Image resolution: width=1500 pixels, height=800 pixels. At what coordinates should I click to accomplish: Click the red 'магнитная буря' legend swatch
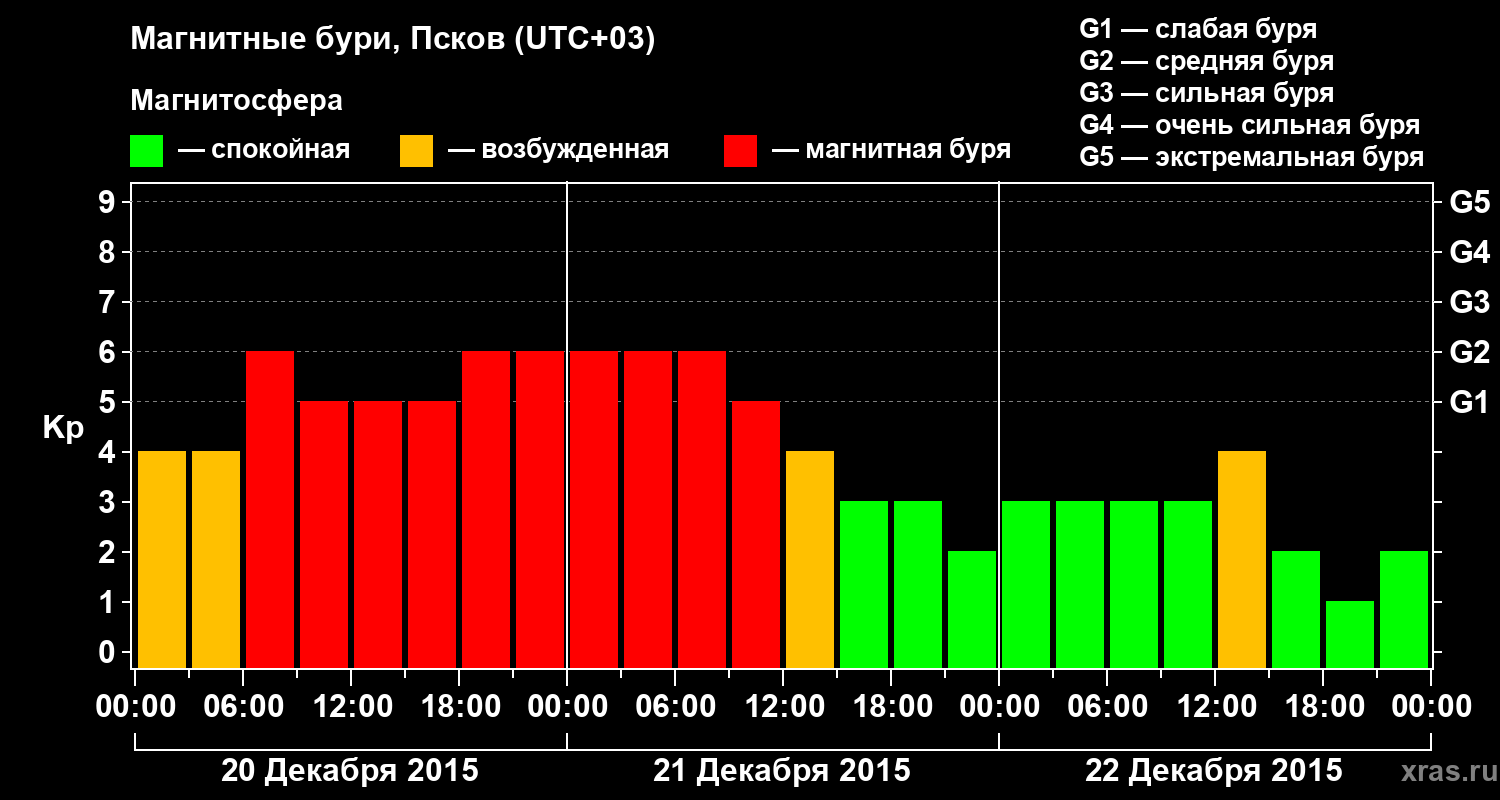tap(740, 151)
